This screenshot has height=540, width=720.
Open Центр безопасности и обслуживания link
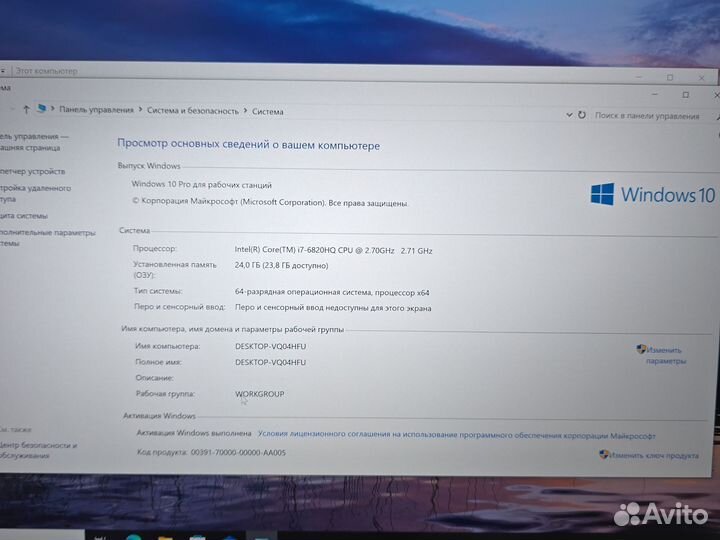tap(38, 450)
